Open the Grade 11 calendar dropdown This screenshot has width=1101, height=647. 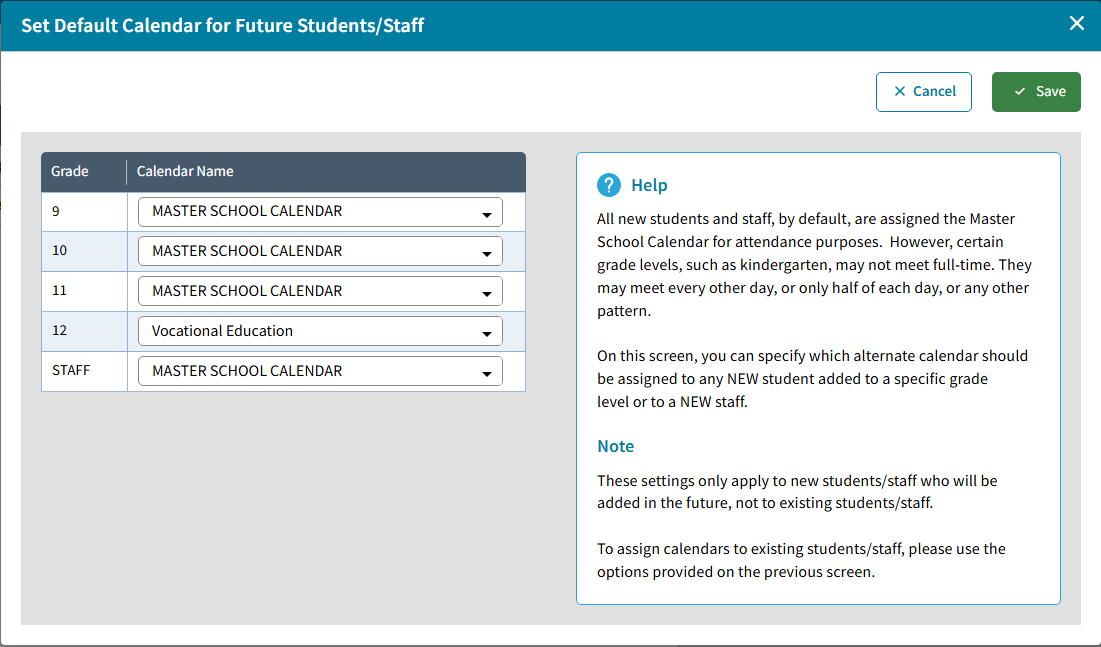tap(320, 291)
